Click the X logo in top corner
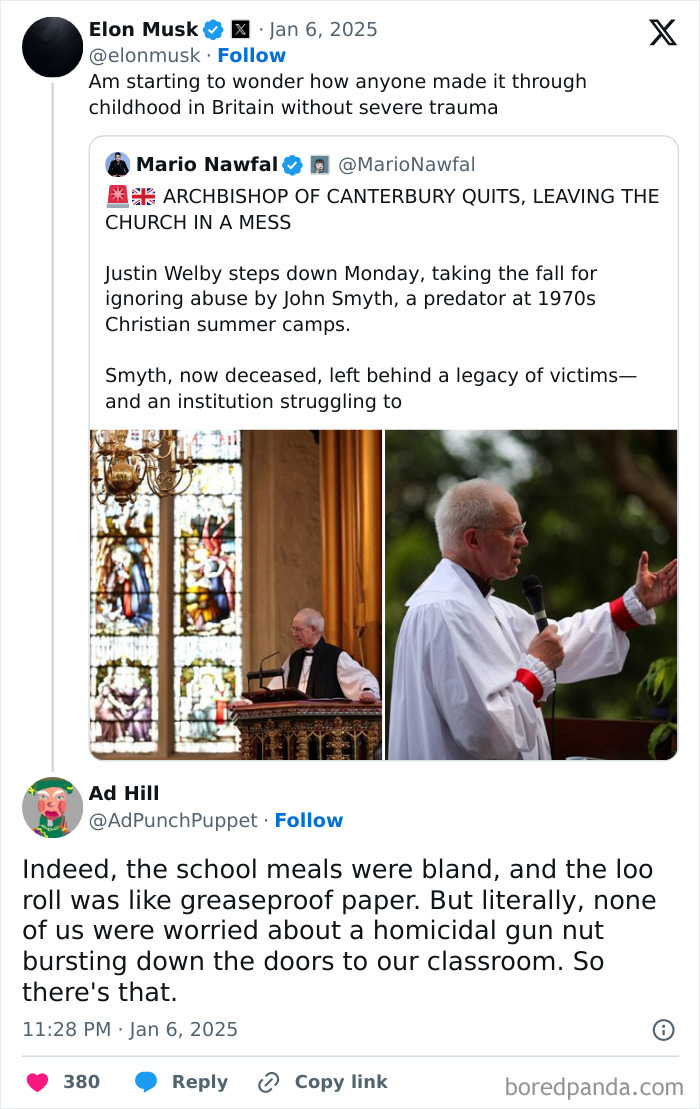Image resolution: width=700 pixels, height=1109 pixels. point(663,32)
